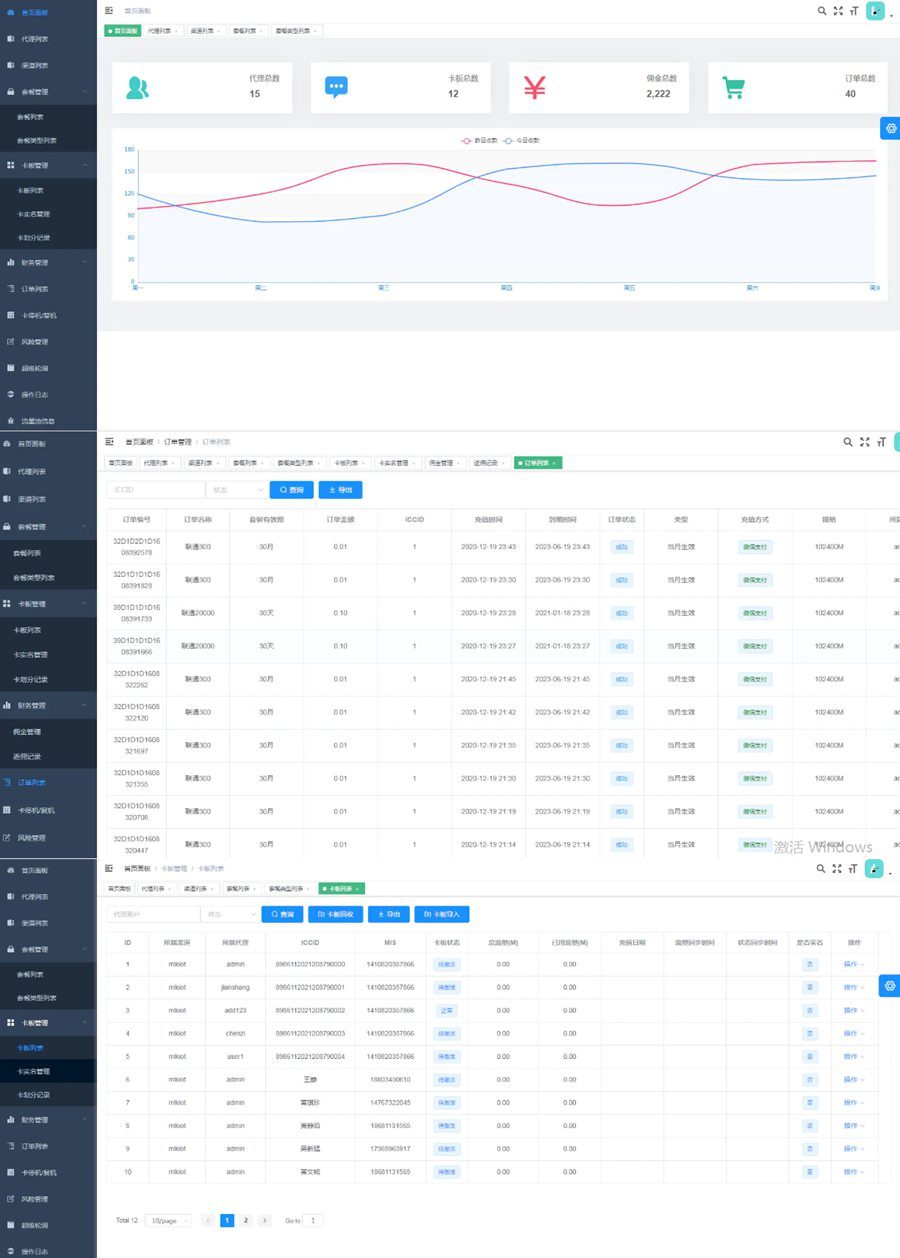Click the green shopping cart icon on 订单总数 card
This screenshot has width=900, height=1258.
pos(734,88)
